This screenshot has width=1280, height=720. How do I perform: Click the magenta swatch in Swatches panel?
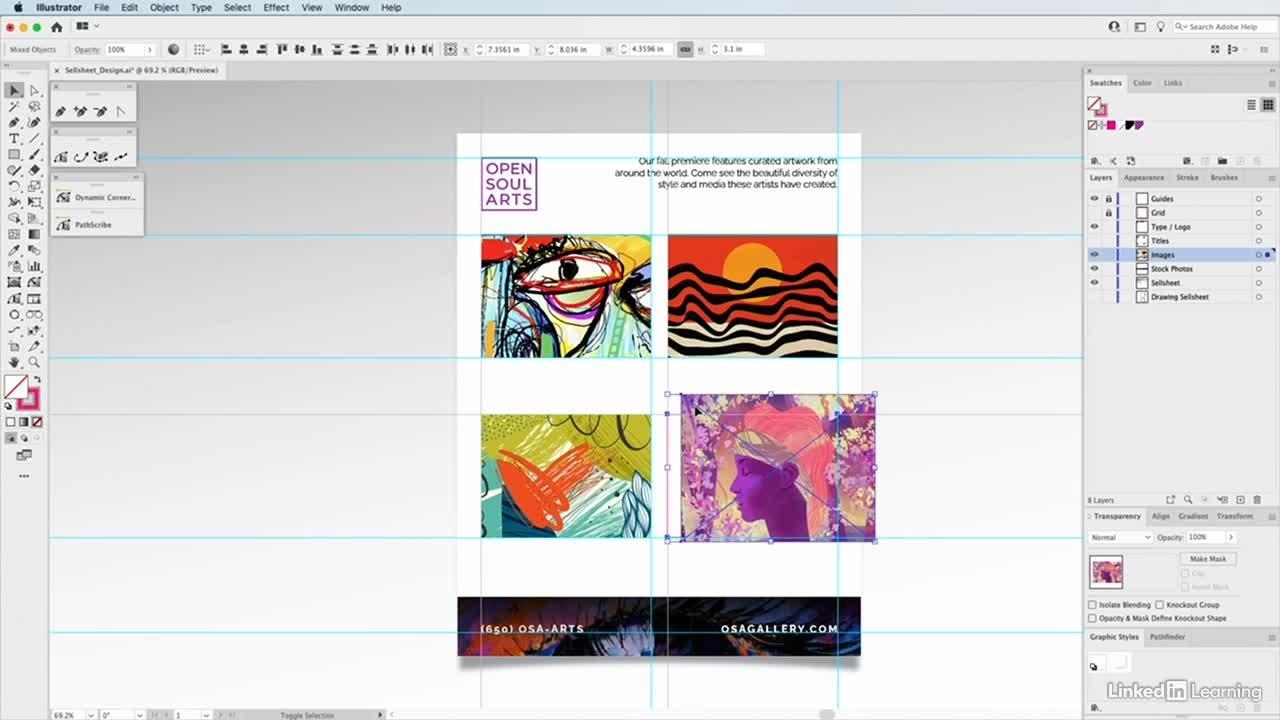[x=1111, y=125]
